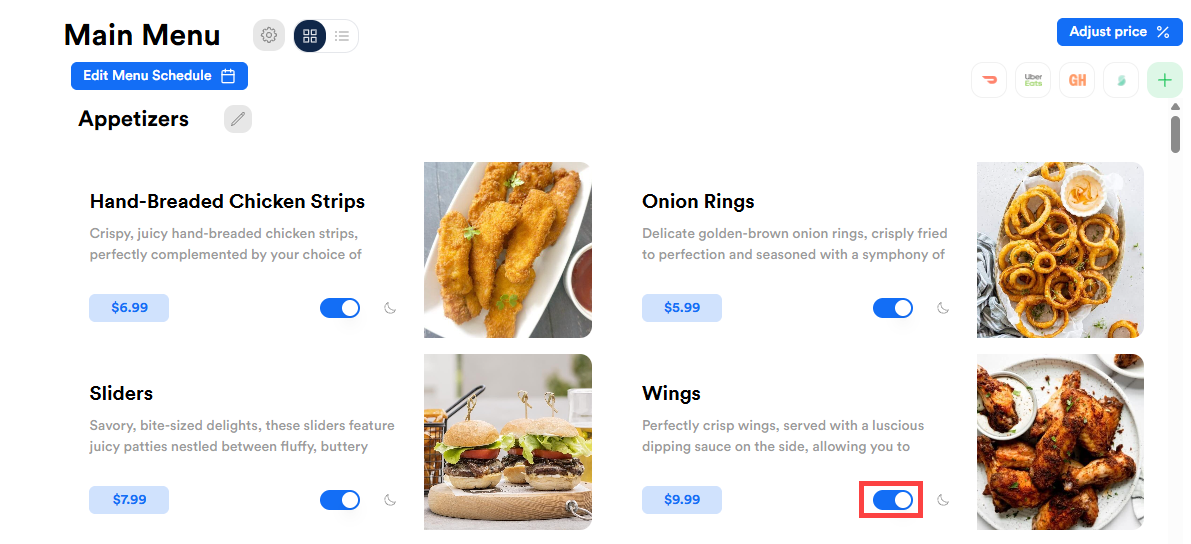This screenshot has height=544, width=1191.
Task: Toggle Wings availability switch
Action: (892, 500)
